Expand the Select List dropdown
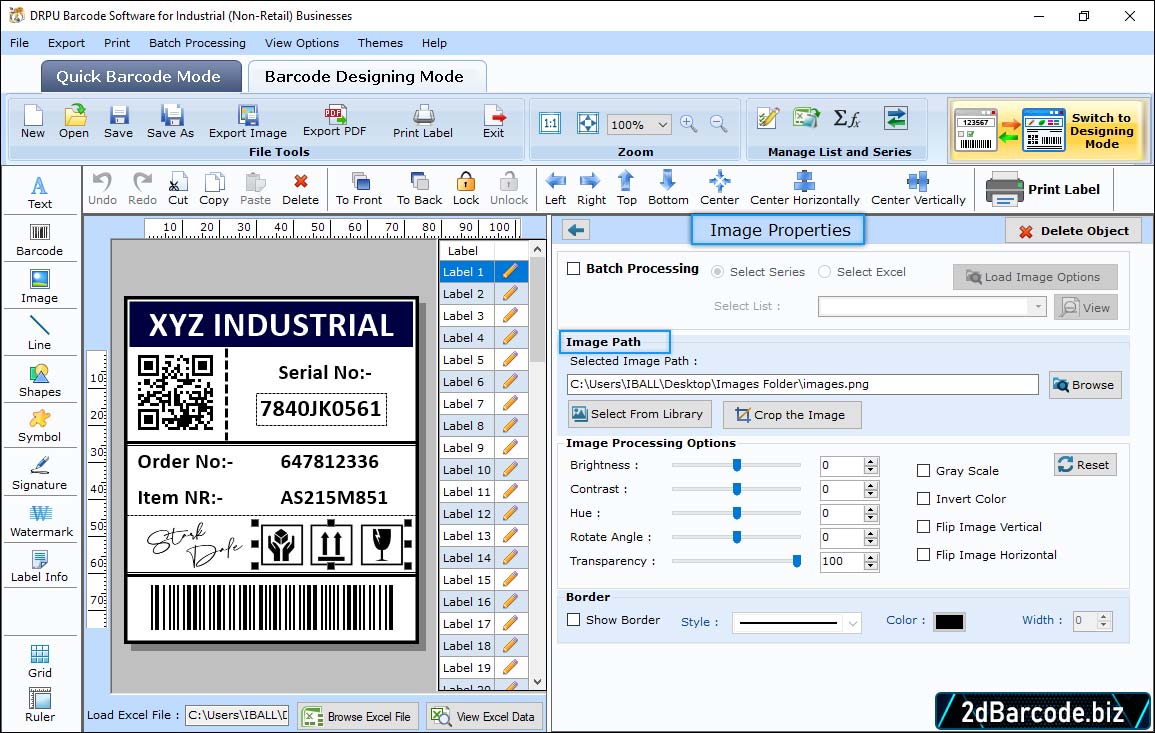The image size is (1155, 733). pyautogui.click(x=1037, y=306)
